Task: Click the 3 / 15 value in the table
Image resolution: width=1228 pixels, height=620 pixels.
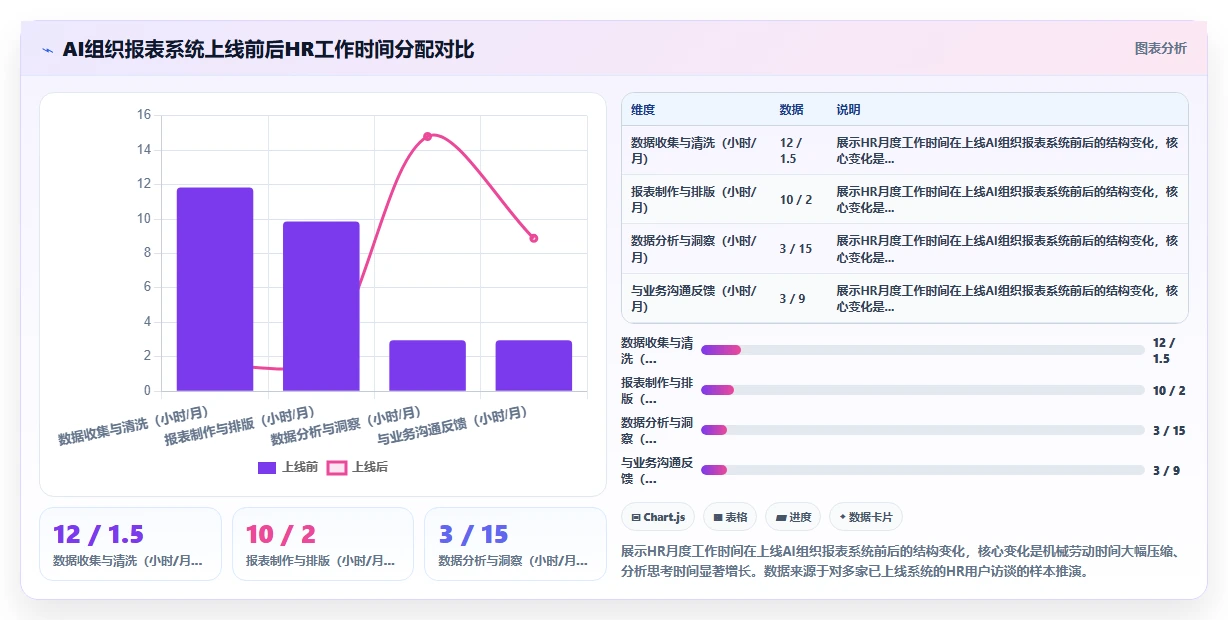Action: pos(796,249)
